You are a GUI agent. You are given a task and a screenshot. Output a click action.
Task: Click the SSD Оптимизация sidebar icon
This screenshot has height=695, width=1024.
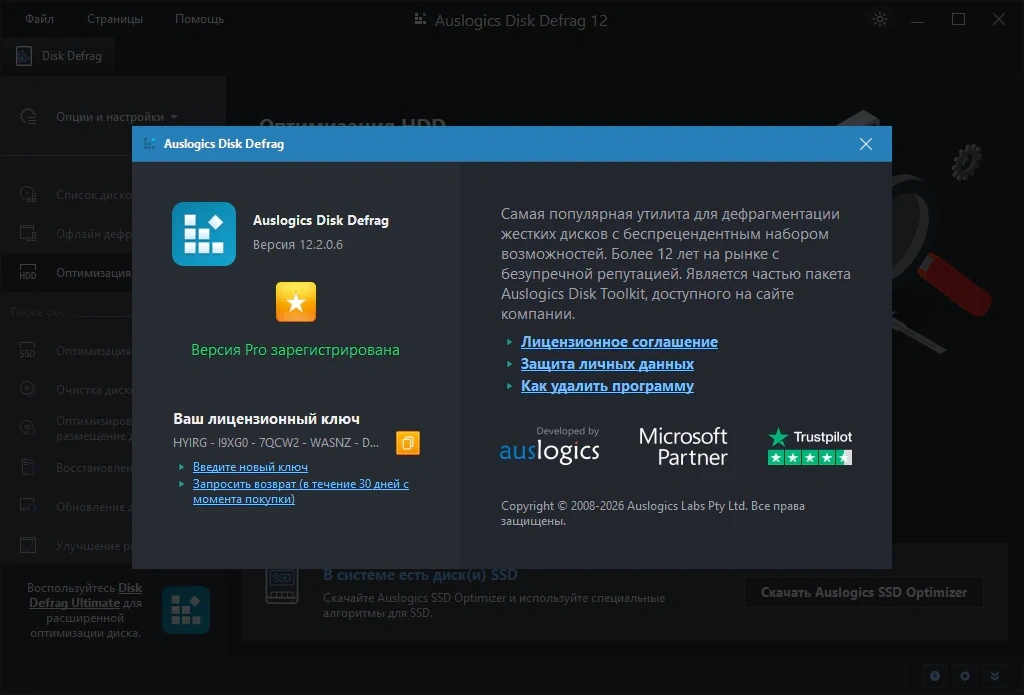click(27, 350)
